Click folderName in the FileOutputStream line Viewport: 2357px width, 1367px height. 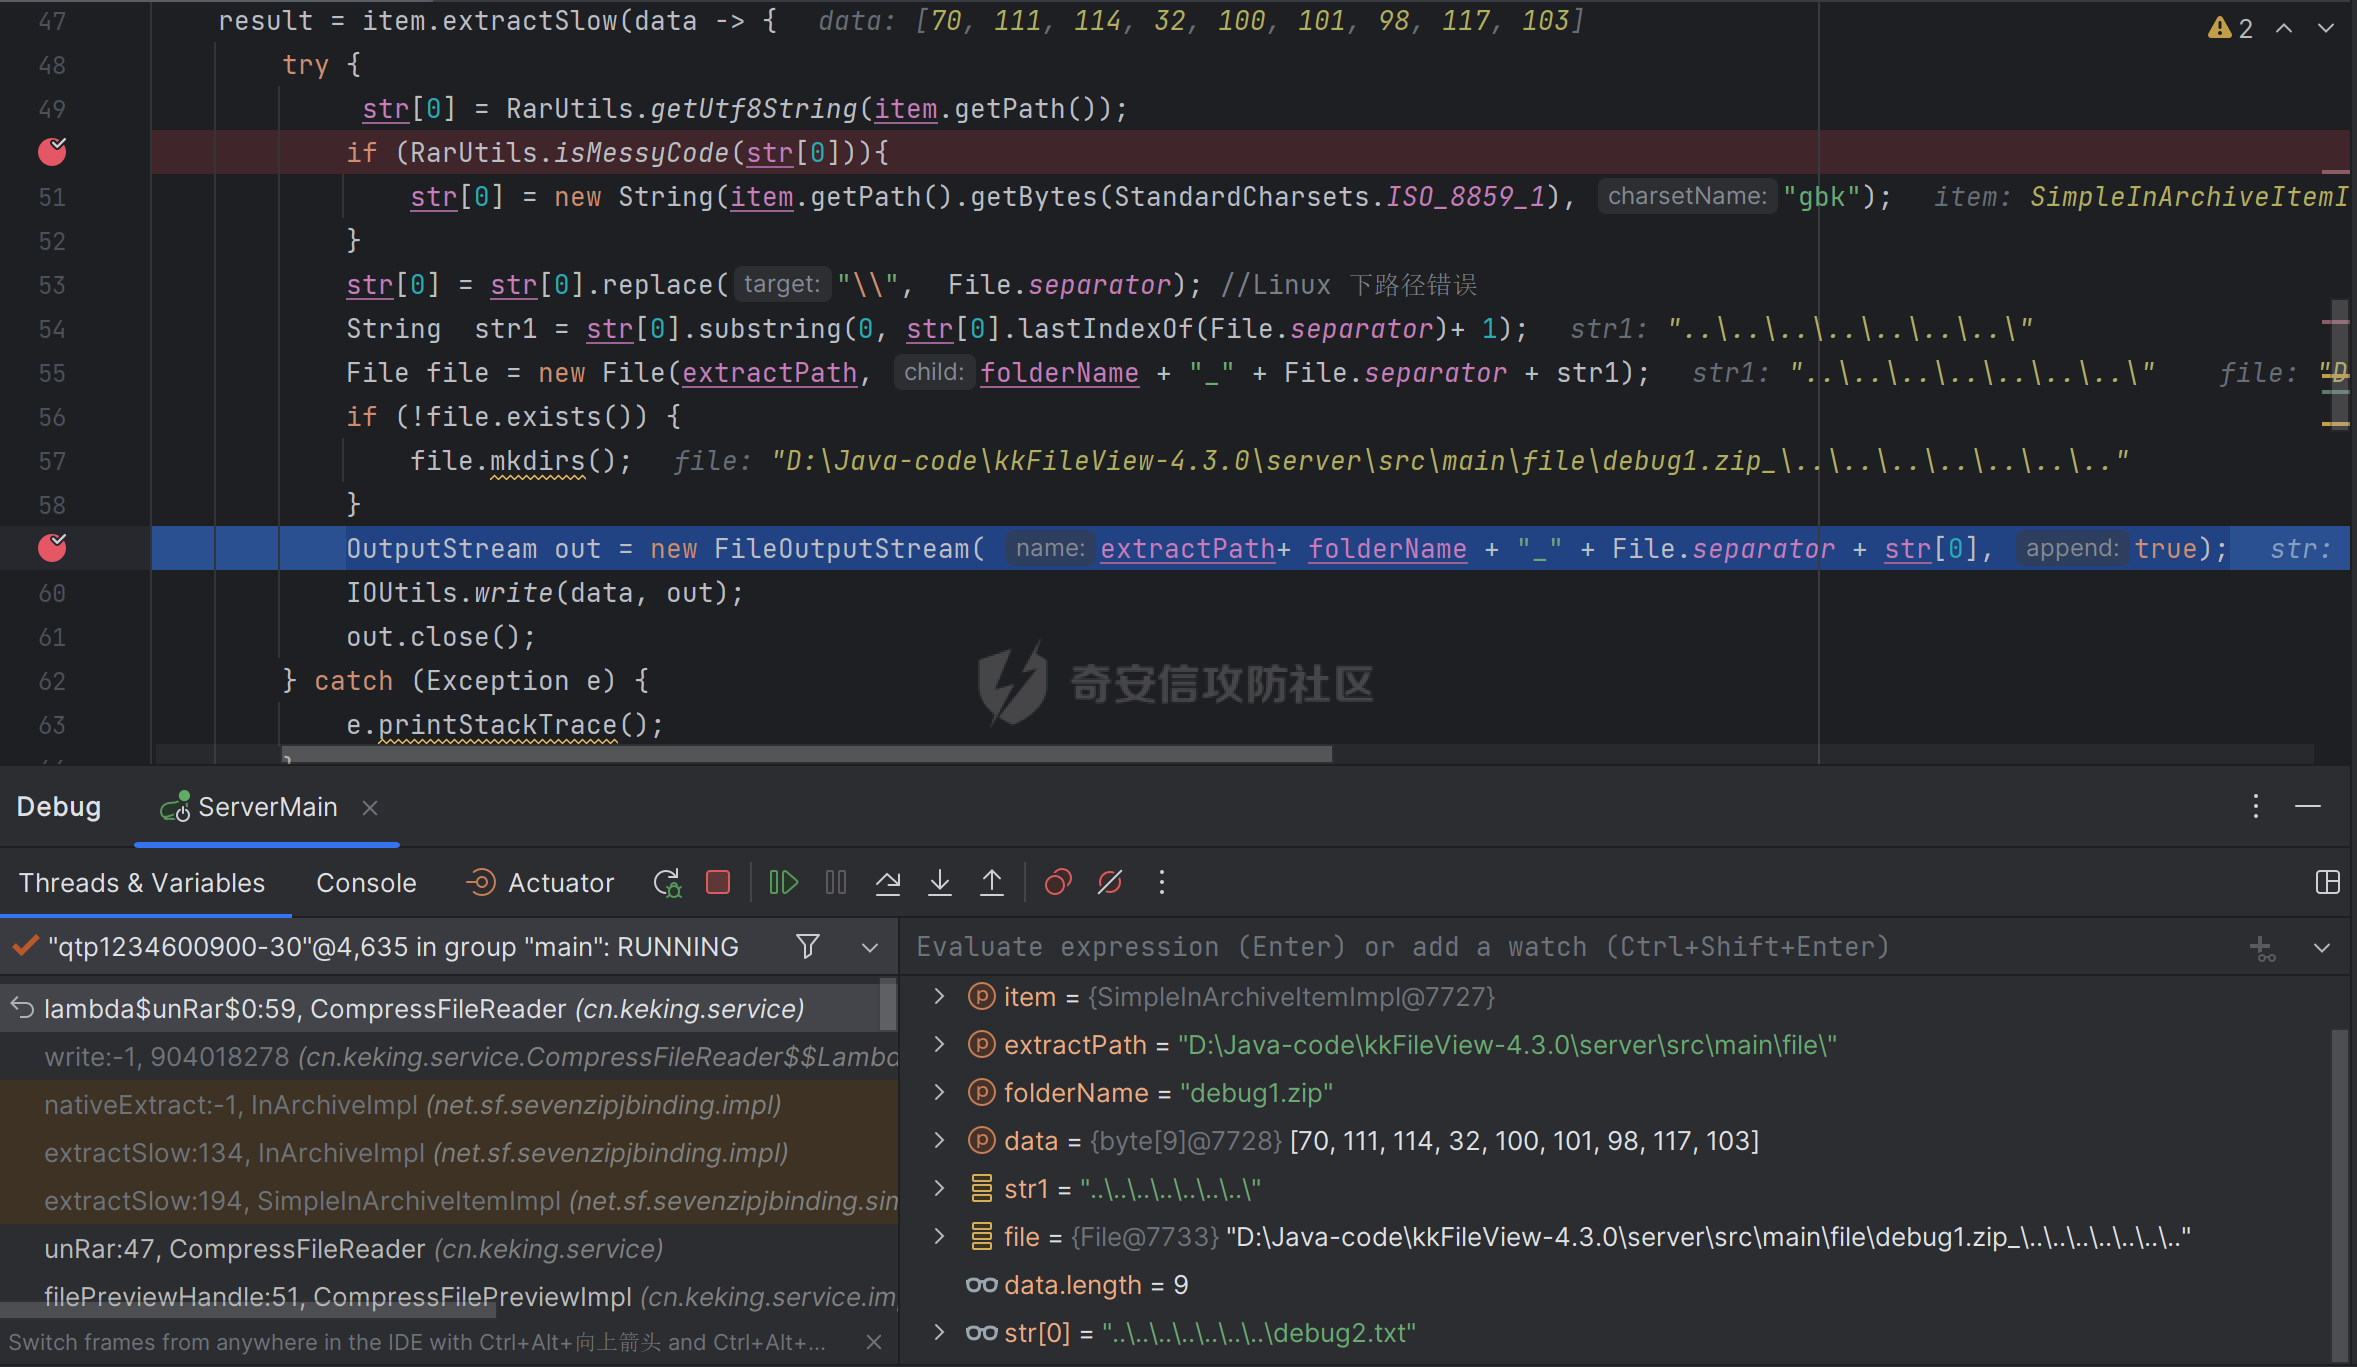1388,549
